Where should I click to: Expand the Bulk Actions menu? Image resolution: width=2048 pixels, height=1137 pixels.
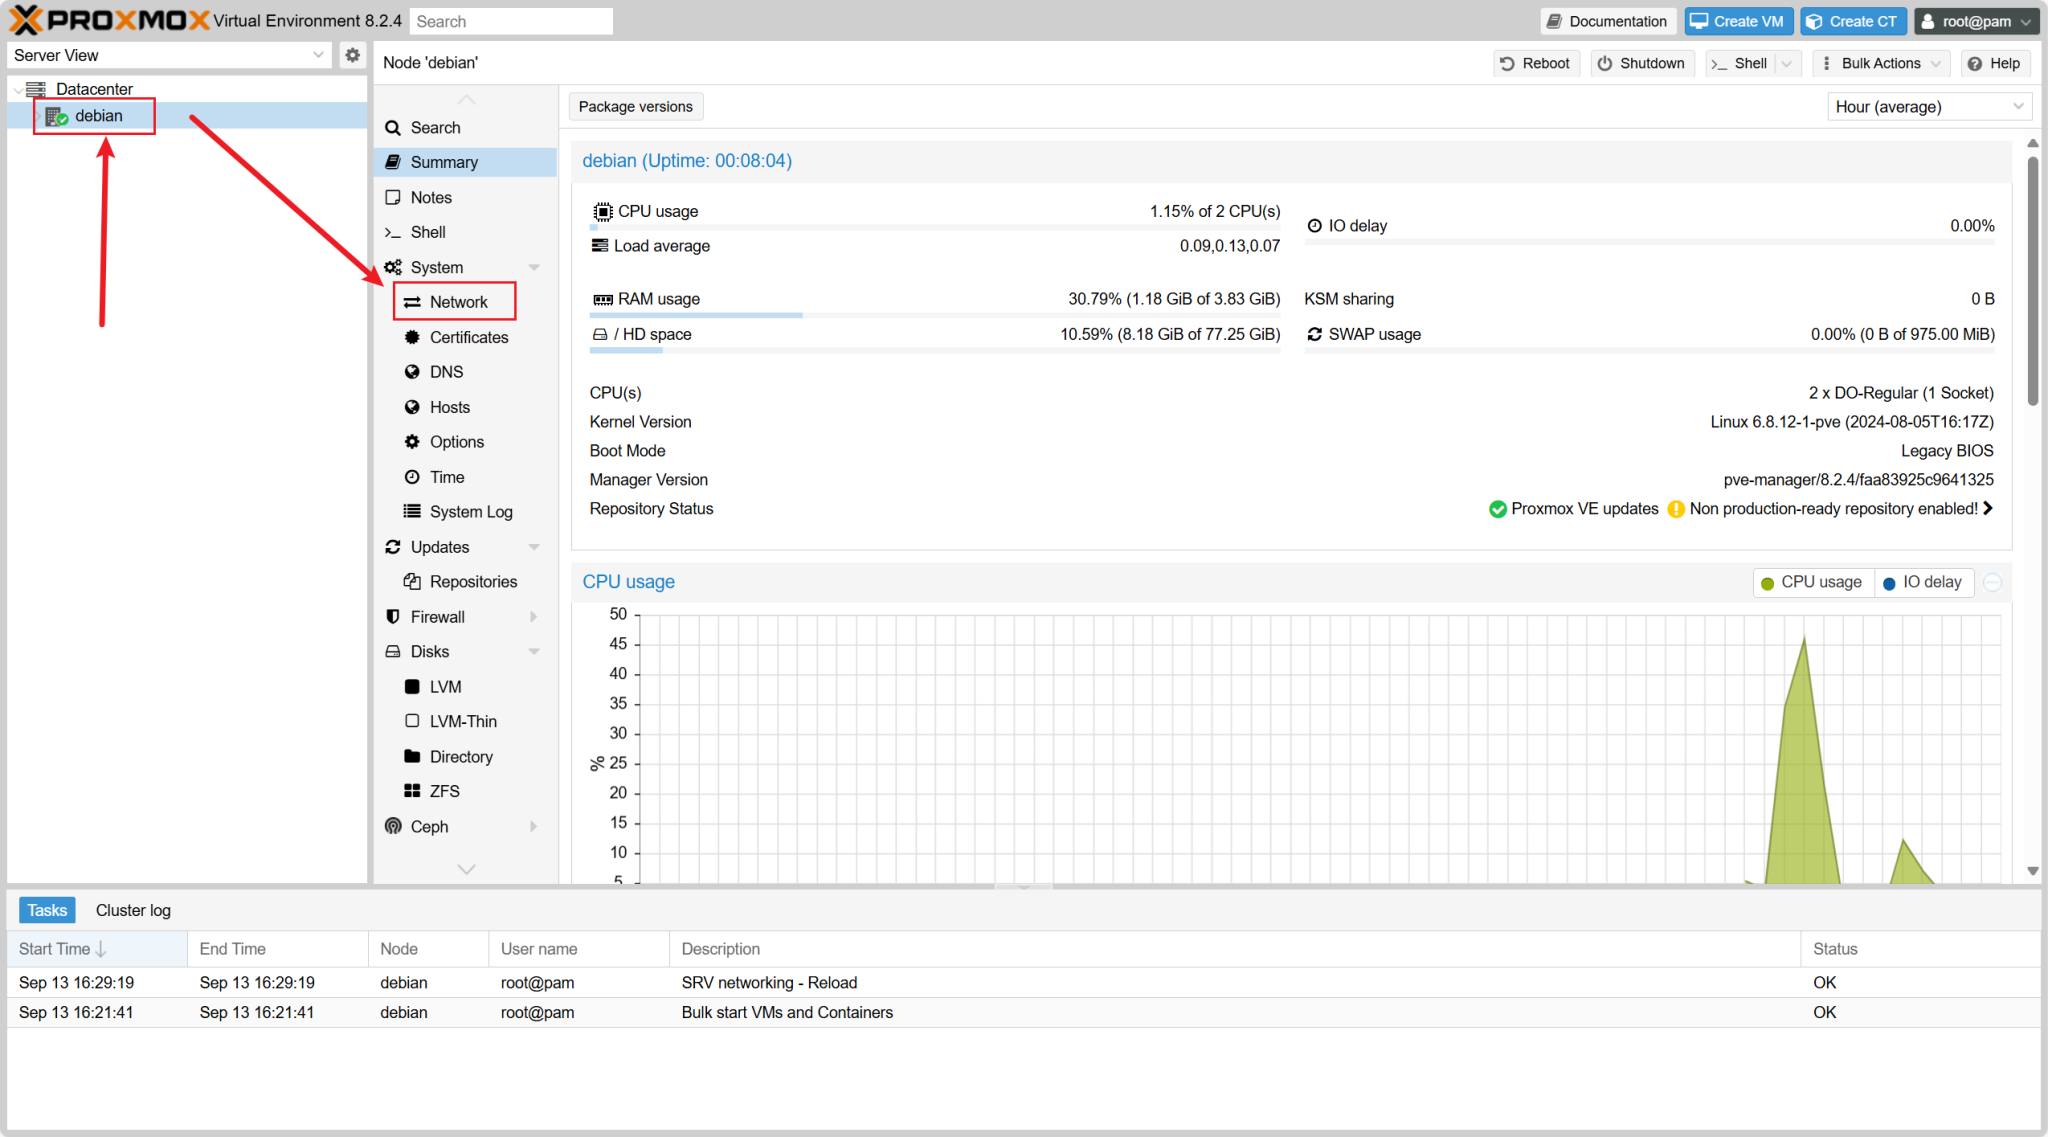tap(1880, 63)
